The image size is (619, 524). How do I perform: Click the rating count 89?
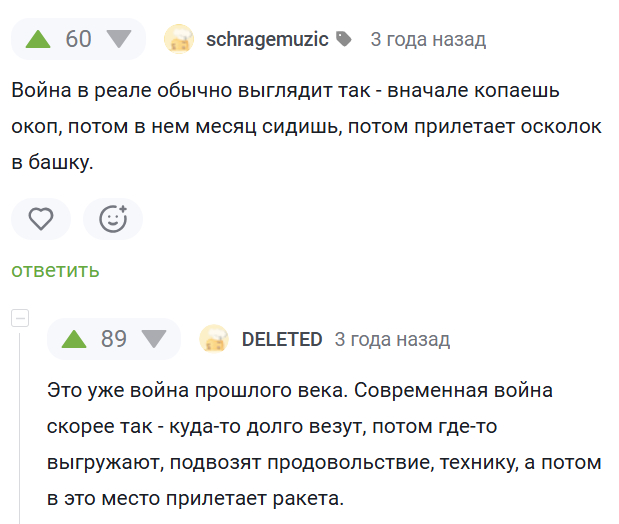(114, 339)
